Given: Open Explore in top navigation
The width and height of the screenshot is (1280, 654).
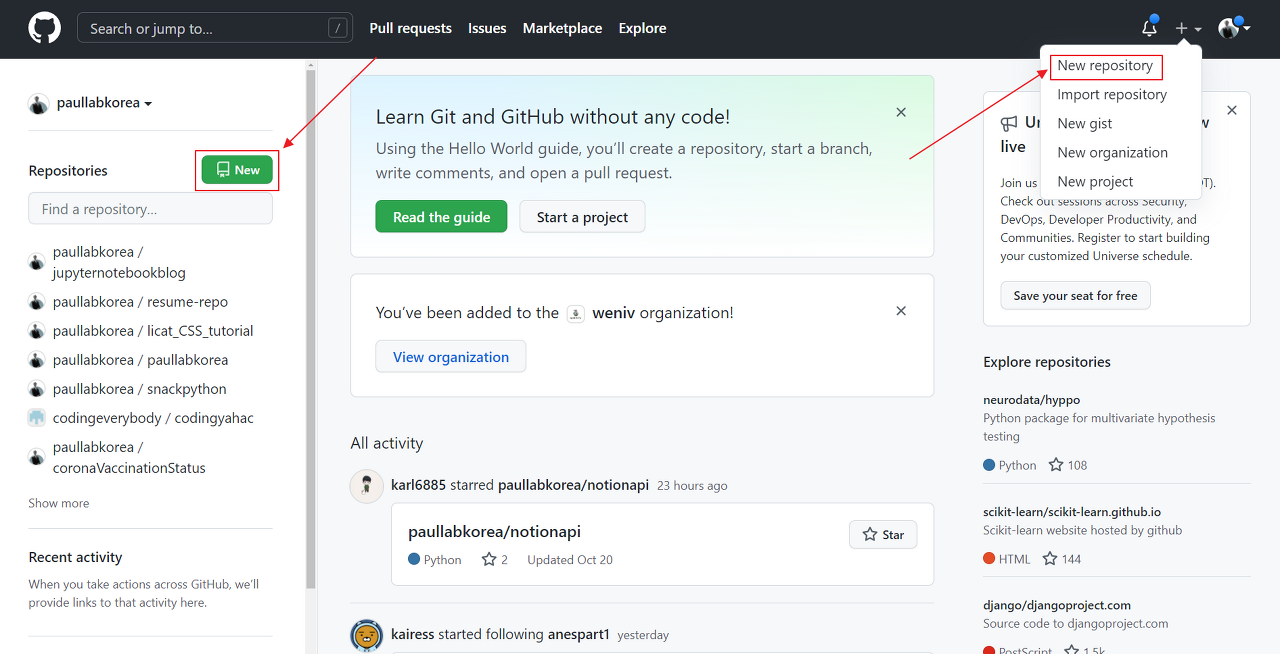Looking at the screenshot, I should click(642, 28).
